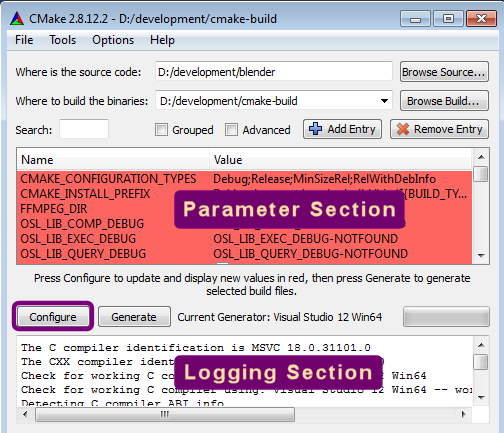Click the Name column header
Viewport: 504px width, 433px height.
click(x=113, y=160)
